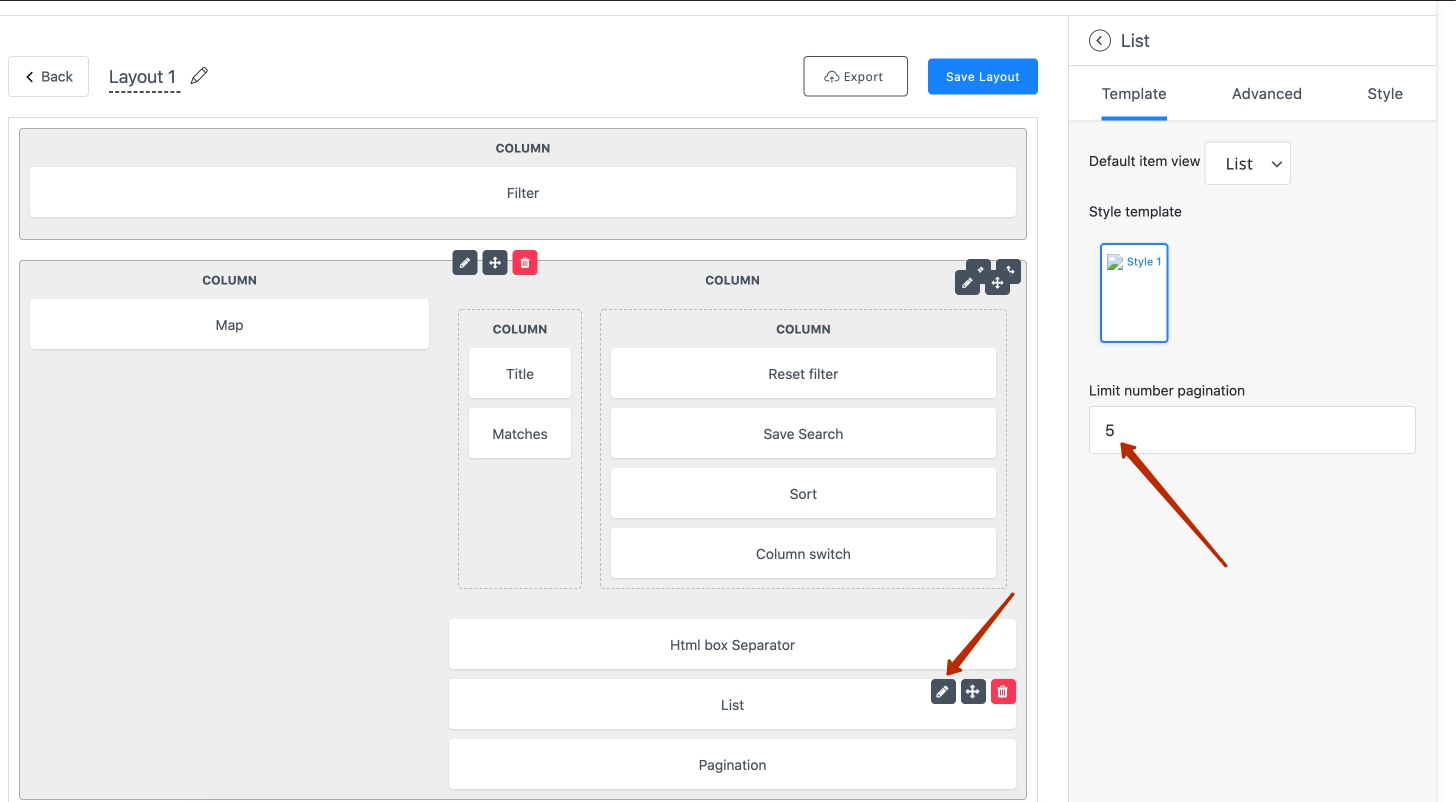1456x802 pixels.
Task: Click the pencil icon left of row's move icon
Action: 465,263
